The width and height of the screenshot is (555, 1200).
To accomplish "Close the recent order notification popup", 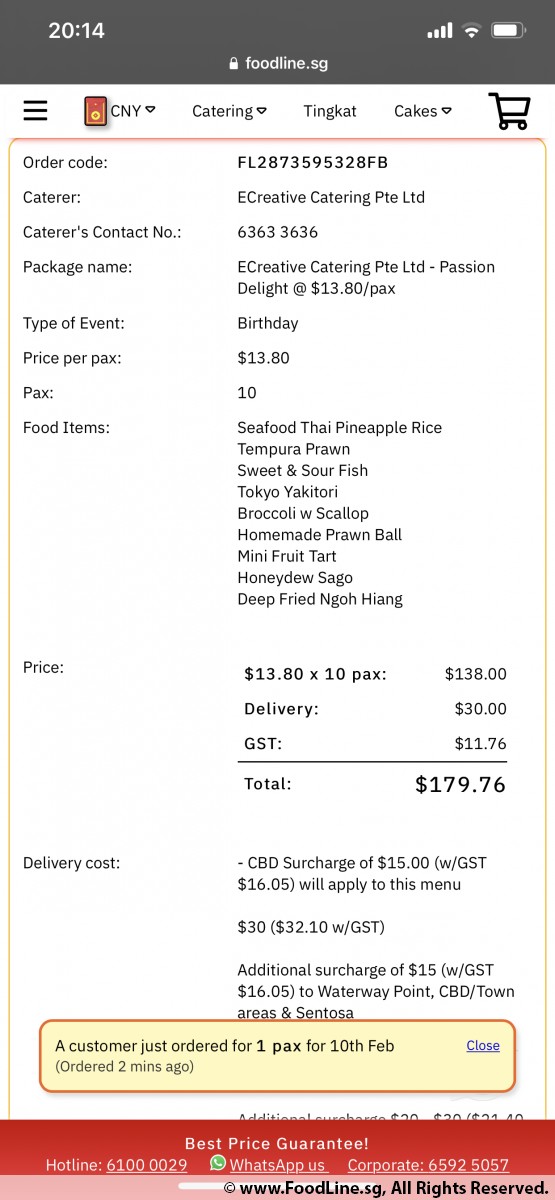I will (x=483, y=1045).
